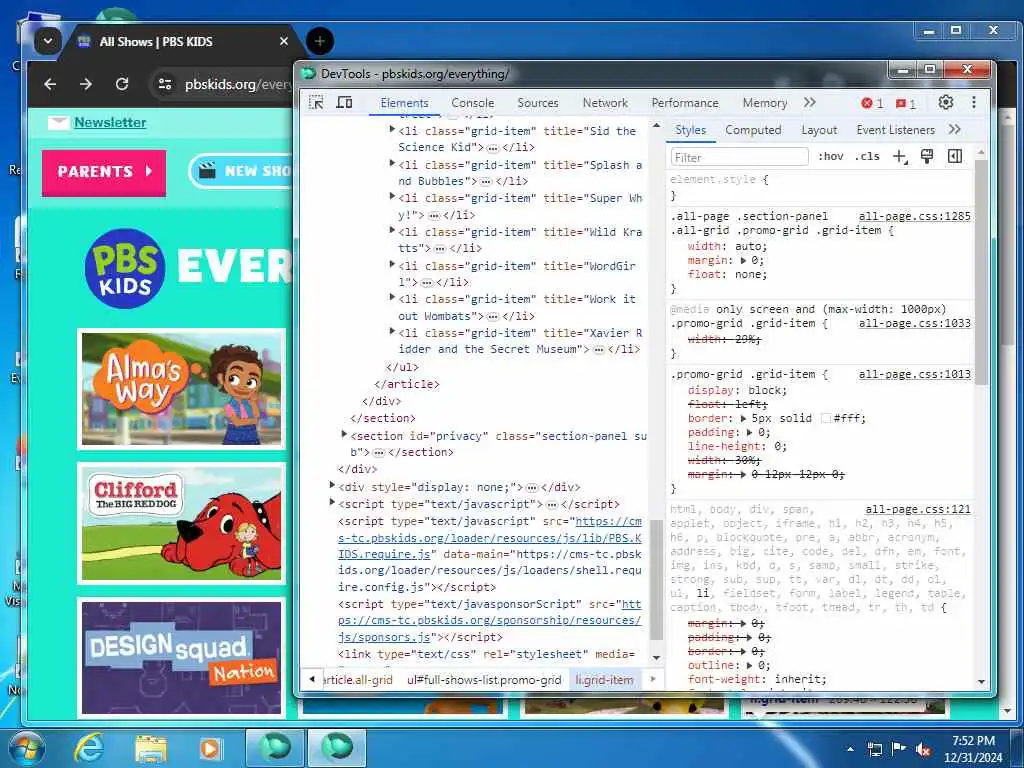Select the Styles sidebar tab
The width and height of the screenshot is (1024, 768).
coord(690,129)
